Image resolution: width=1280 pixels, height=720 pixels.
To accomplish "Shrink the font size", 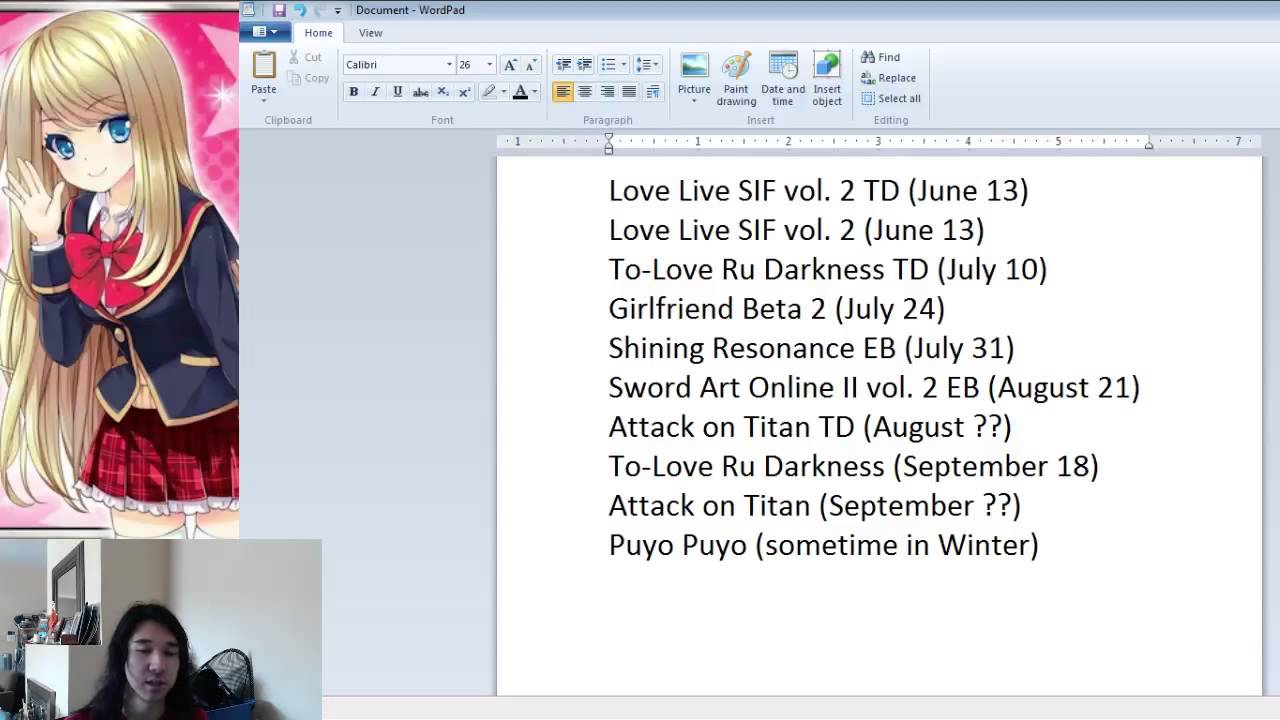I will pyautogui.click(x=531, y=64).
